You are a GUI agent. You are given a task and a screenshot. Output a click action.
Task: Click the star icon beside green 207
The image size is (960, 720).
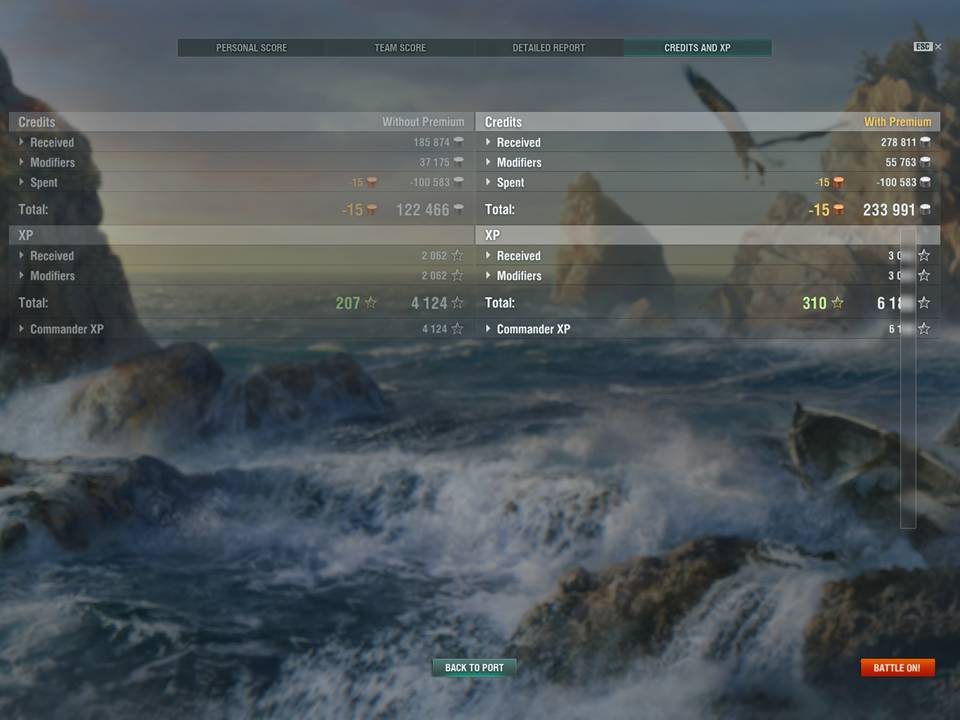pos(370,302)
